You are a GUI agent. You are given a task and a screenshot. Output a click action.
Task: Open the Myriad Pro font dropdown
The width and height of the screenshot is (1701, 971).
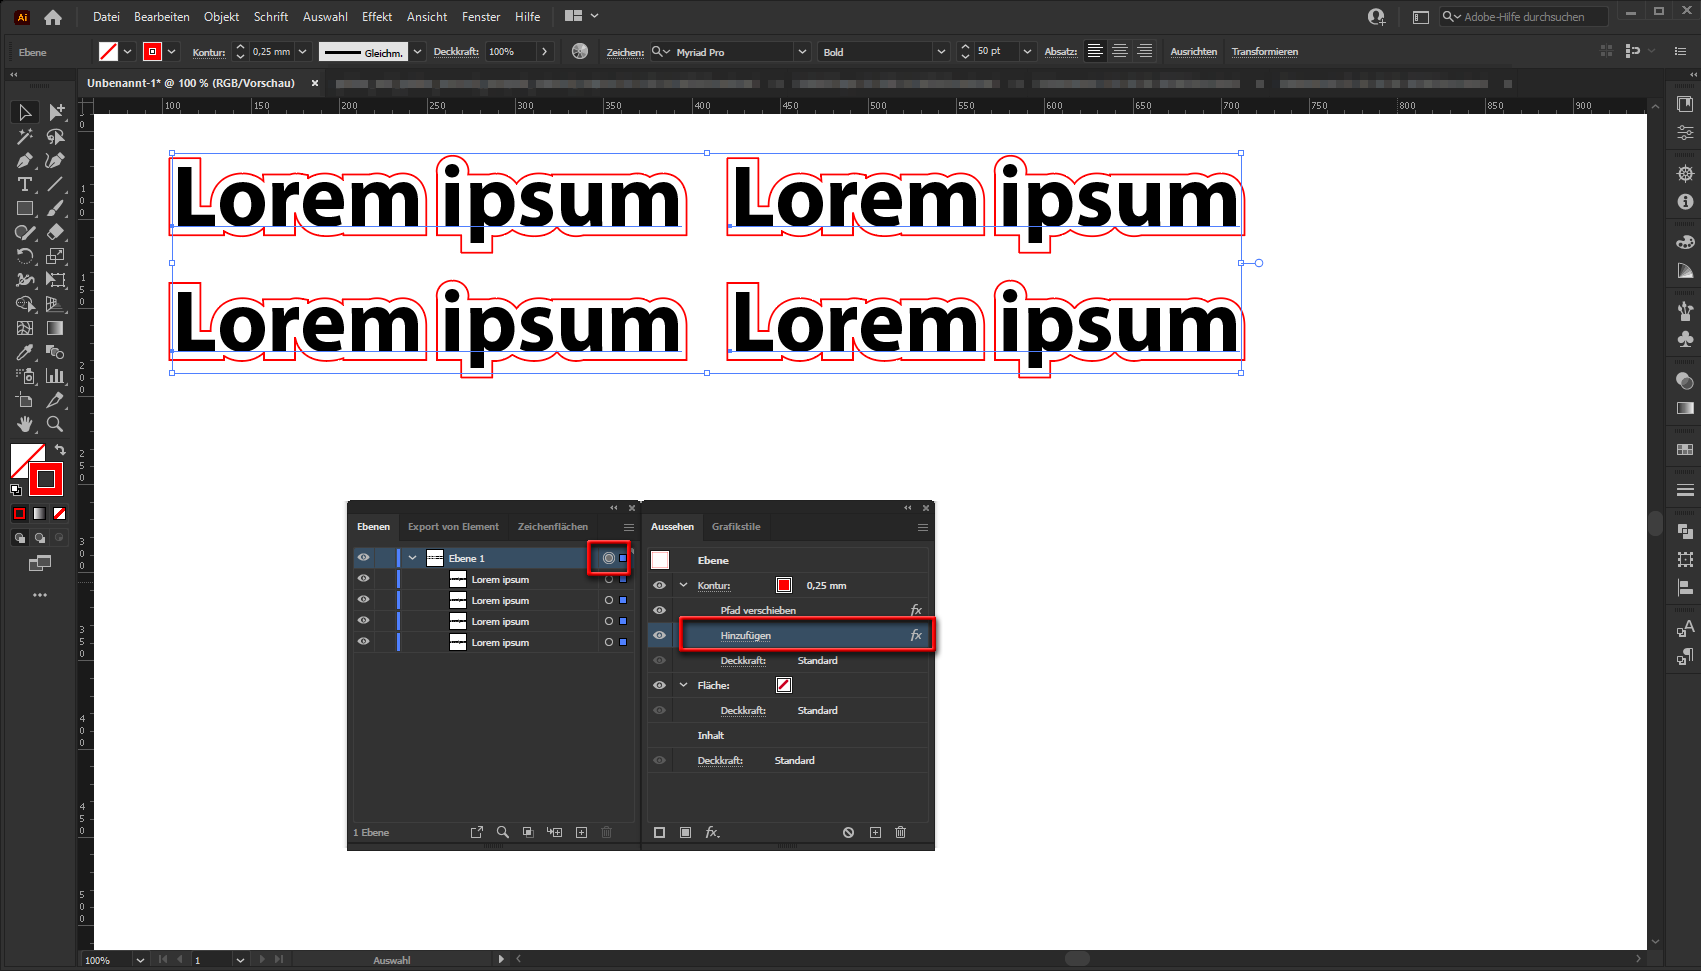802,51
